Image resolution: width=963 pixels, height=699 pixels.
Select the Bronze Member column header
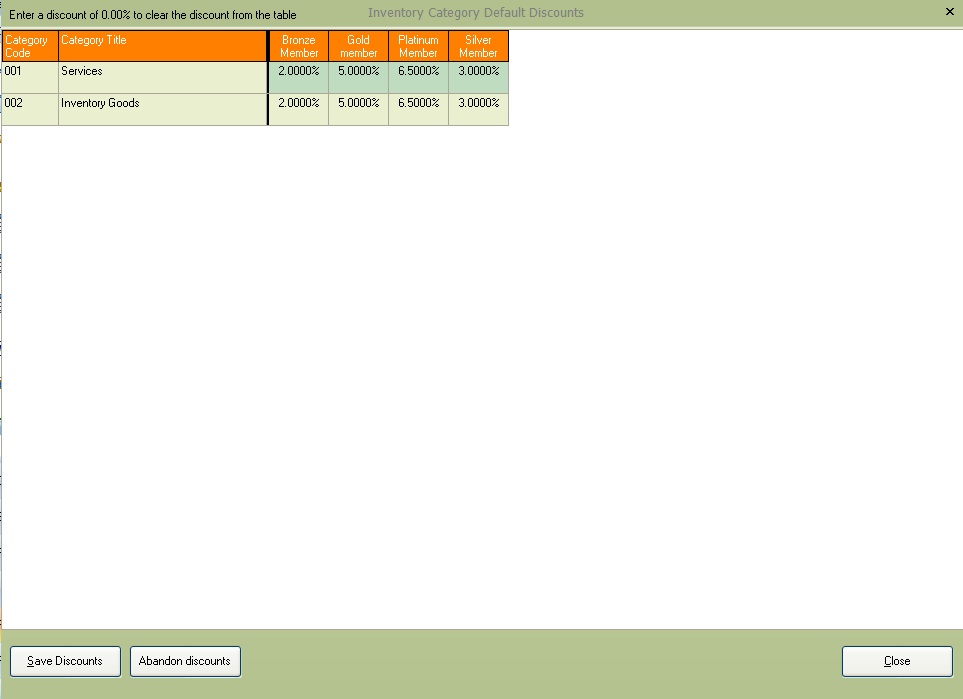tap(299, 46)
